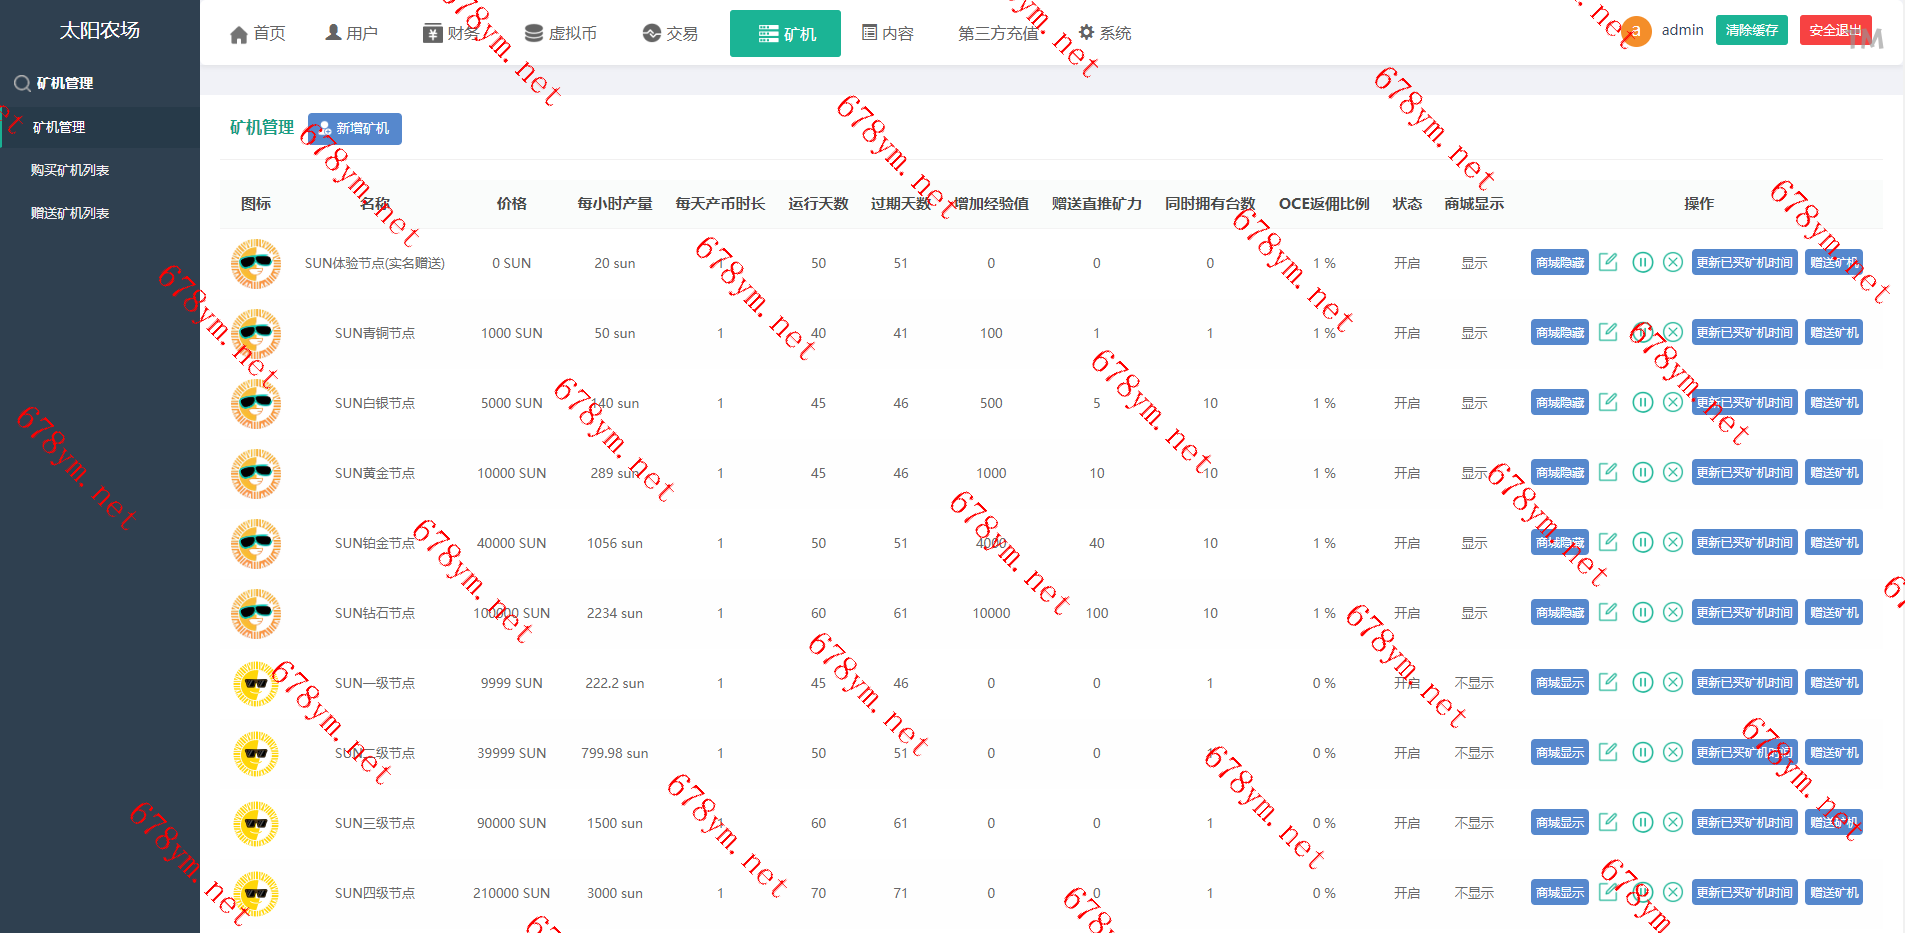The width and height of the screenshot is (1905, 933).
Task: Click the delete X icon for SUN一级节点
Action: point(1673,682)
